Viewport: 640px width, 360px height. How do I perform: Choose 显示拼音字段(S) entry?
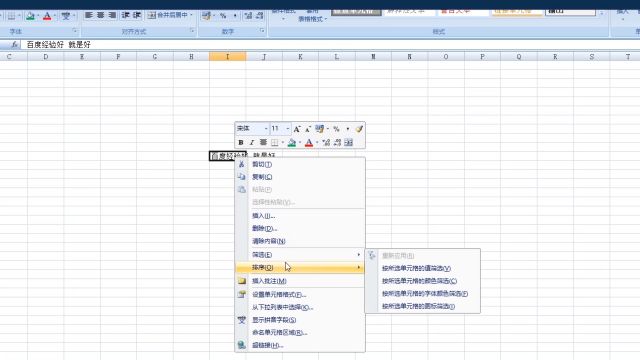pyautogui.click(x=300, y=320)
